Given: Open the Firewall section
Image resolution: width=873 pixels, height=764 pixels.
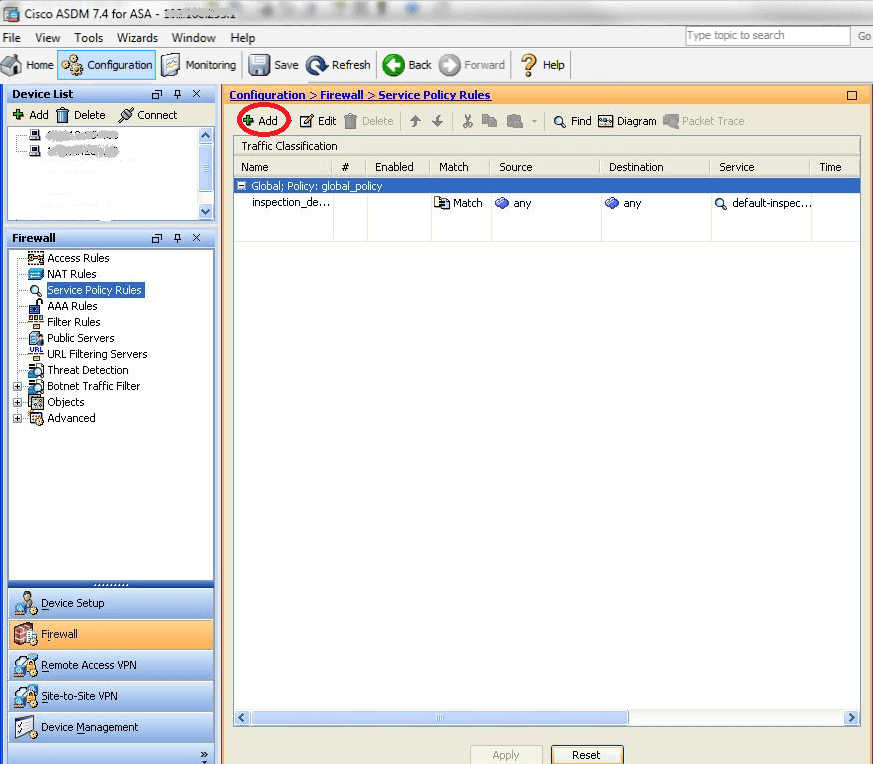Looking at the screenshot, I should point(111,634).
